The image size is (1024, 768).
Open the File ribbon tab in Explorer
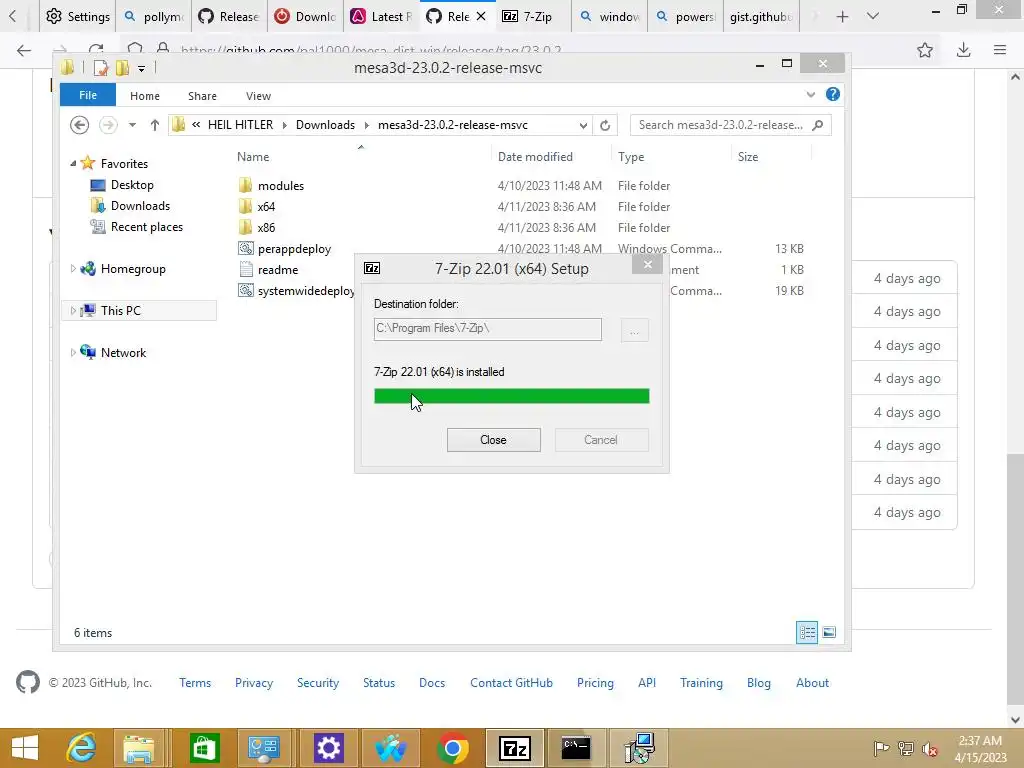pos(88,95)
